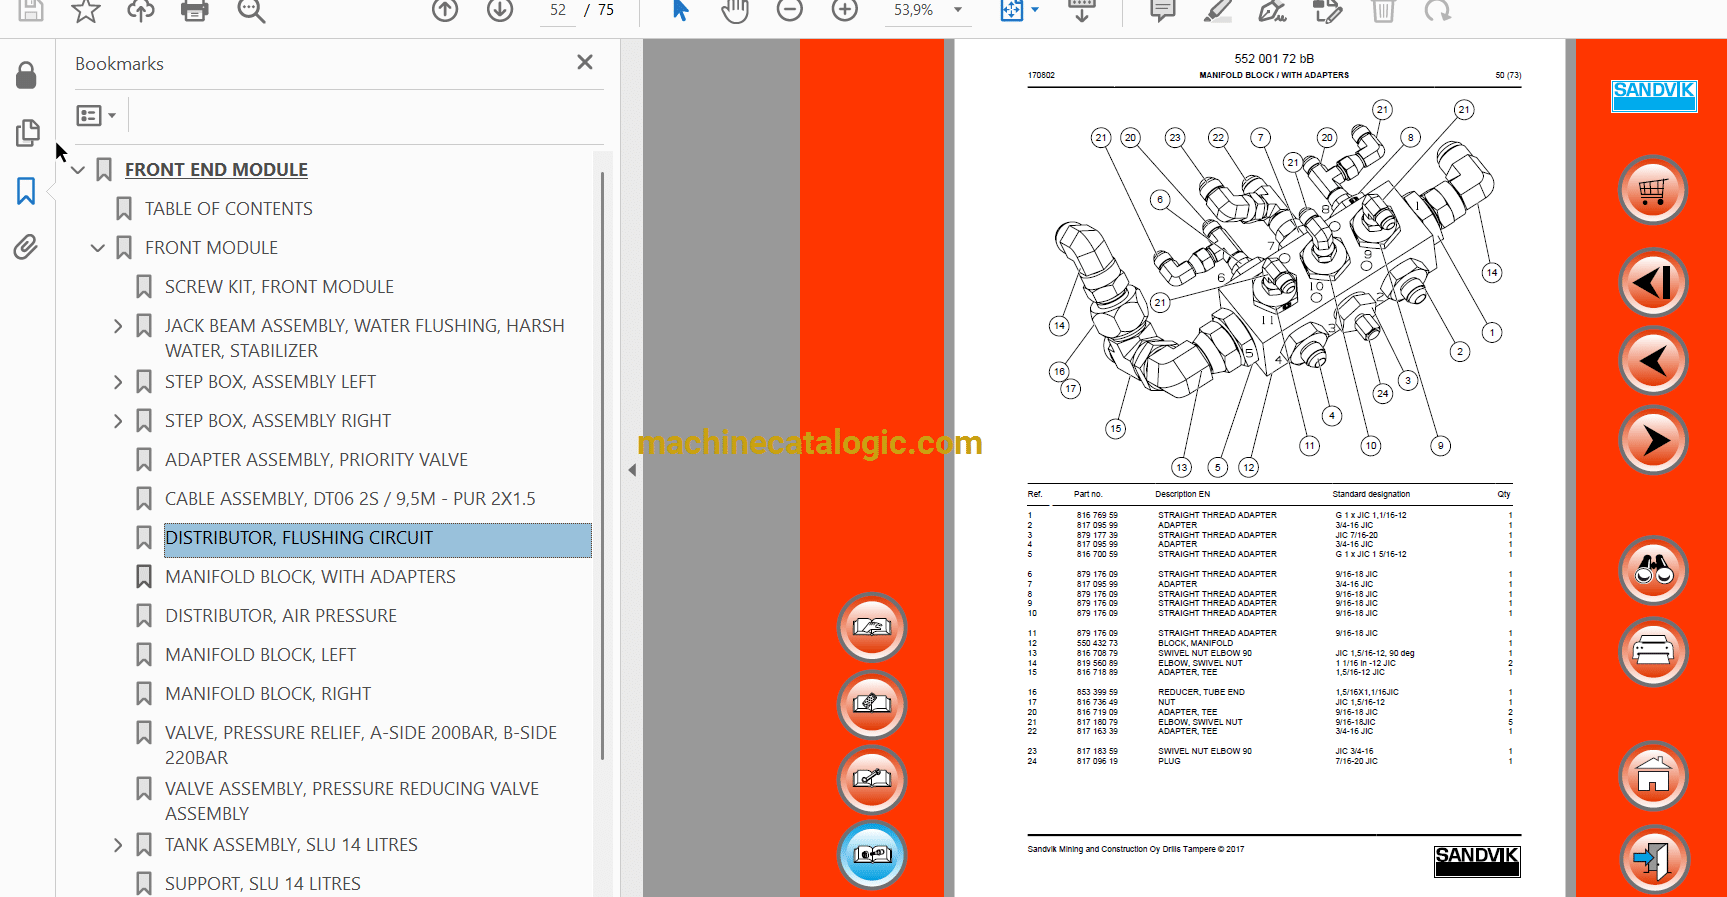Open MANIFOLD BLOCK, LEFT bookmark

(x=260, y=655)
